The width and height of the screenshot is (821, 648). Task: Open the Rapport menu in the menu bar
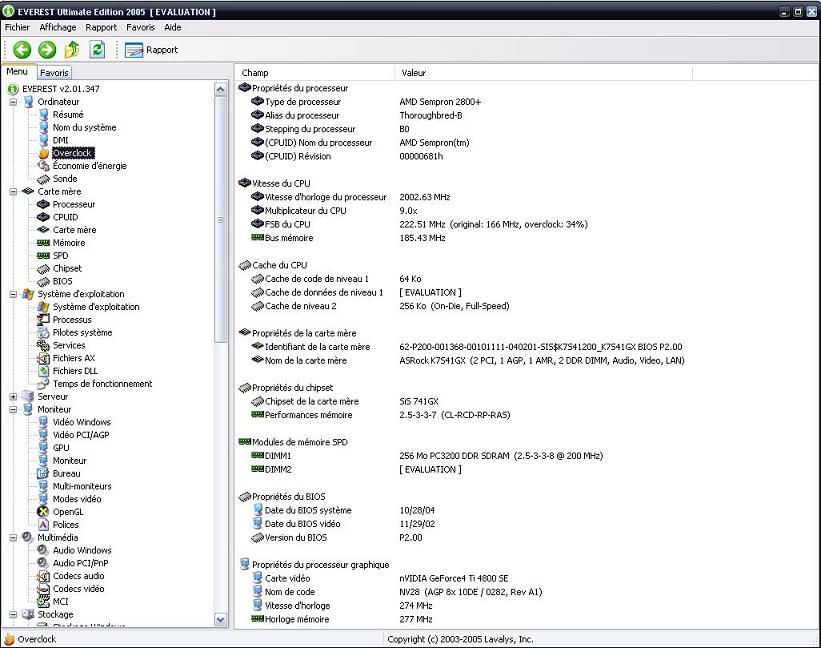(x=101, y=27)
